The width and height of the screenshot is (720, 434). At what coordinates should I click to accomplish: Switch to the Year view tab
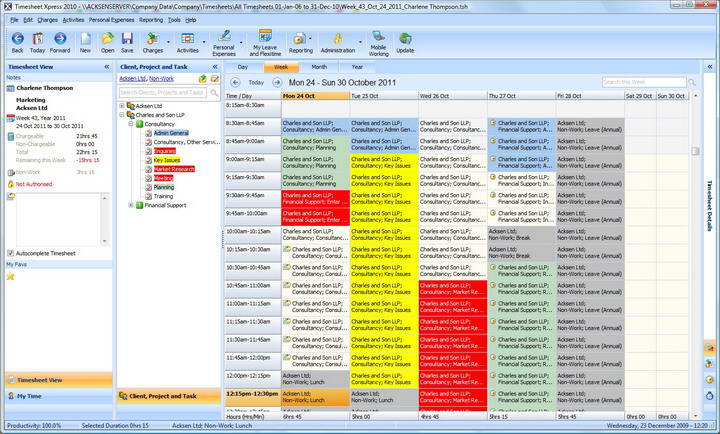coord(357,67)
